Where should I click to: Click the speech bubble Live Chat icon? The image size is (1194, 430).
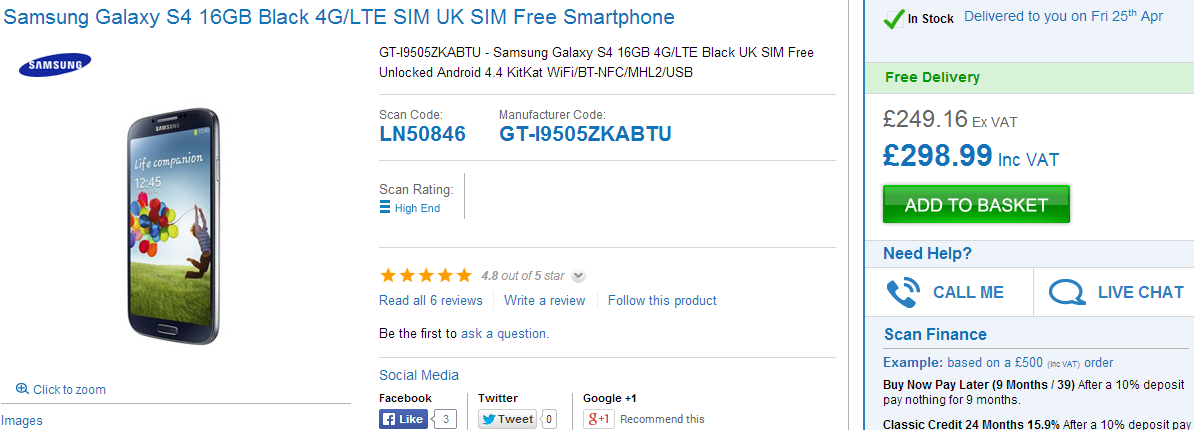click(1066, 292)
